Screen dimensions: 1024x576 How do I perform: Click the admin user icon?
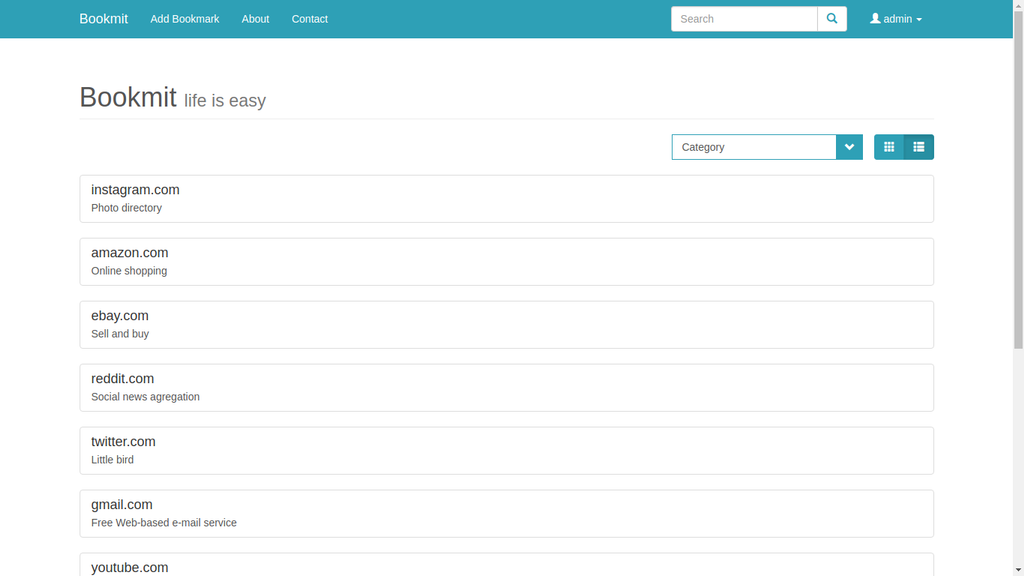click(875, 18)
